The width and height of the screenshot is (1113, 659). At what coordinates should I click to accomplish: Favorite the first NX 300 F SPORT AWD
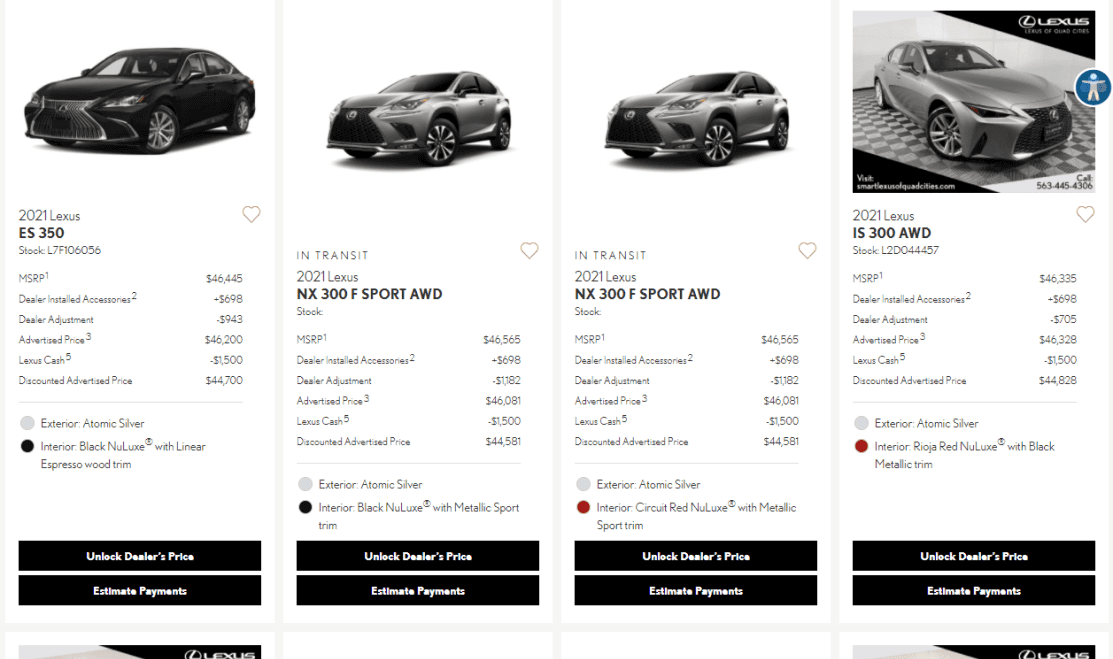(529, 251)
